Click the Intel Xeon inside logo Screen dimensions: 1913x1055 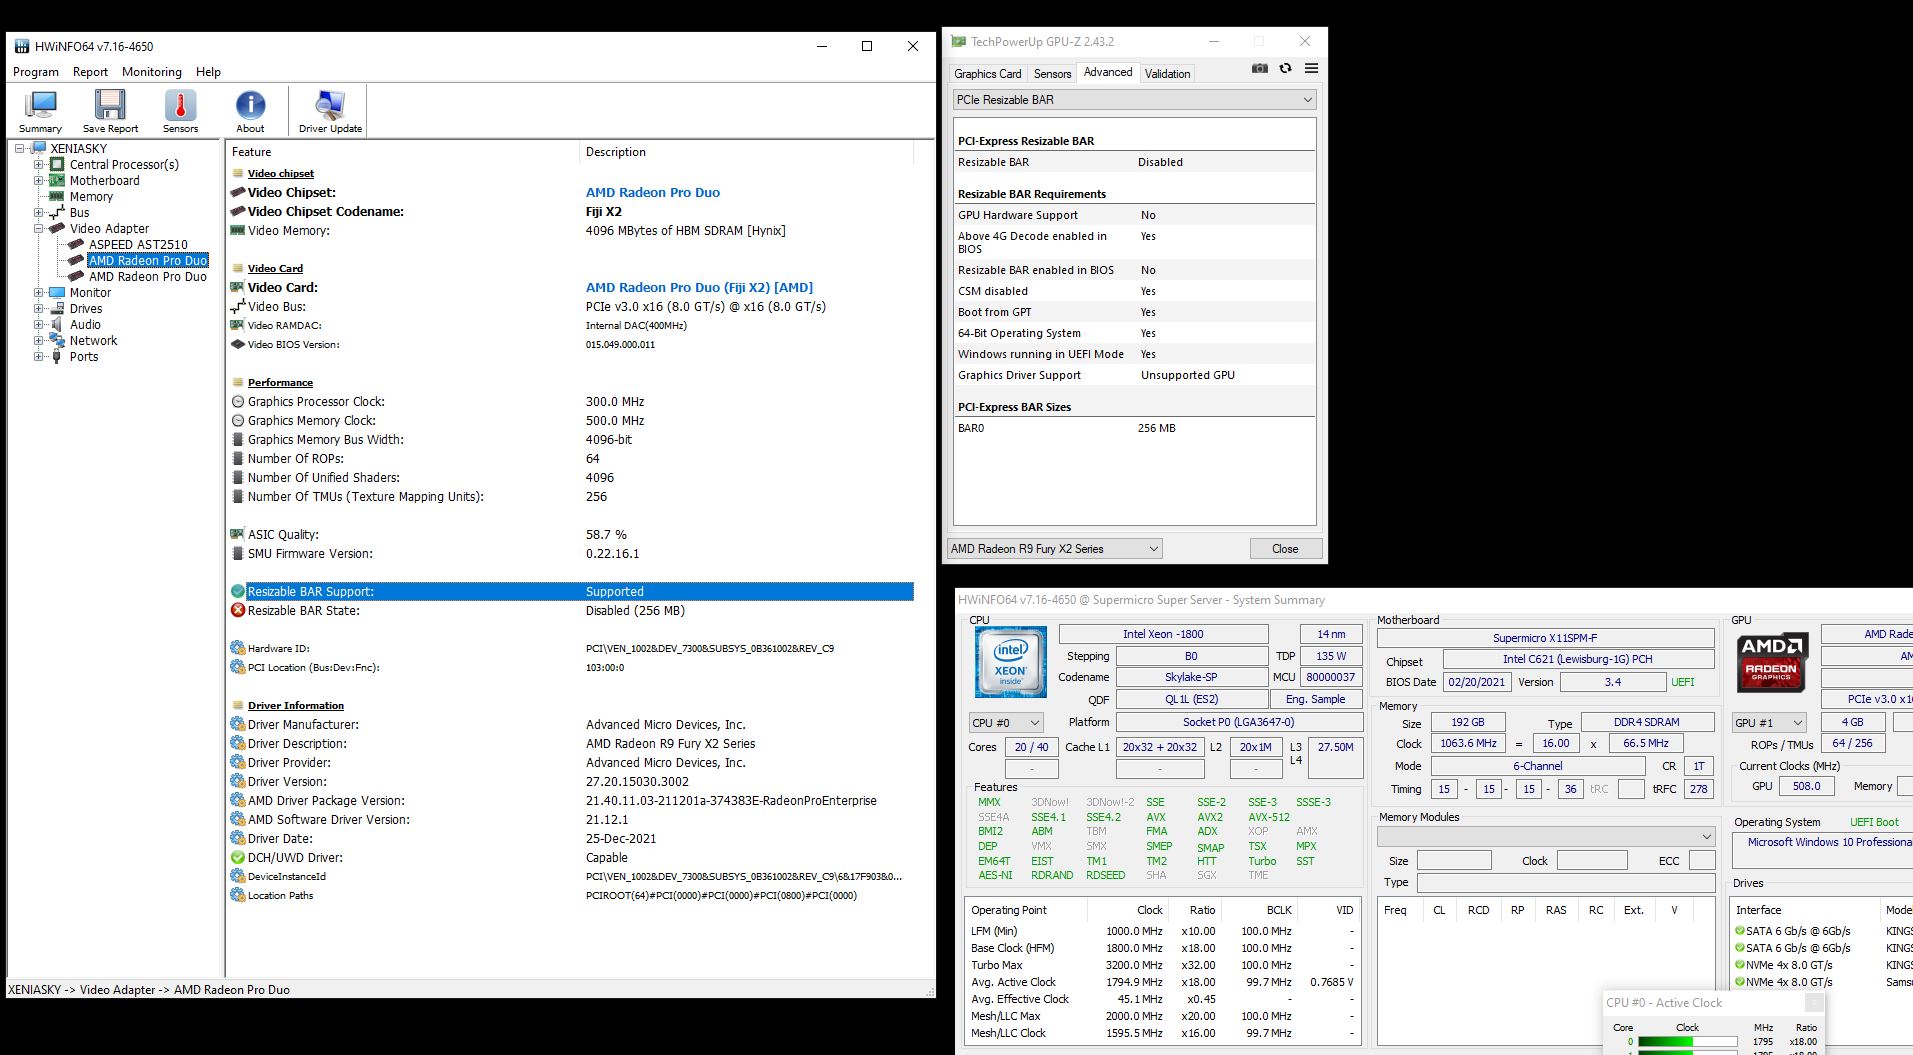(1010, 661)
